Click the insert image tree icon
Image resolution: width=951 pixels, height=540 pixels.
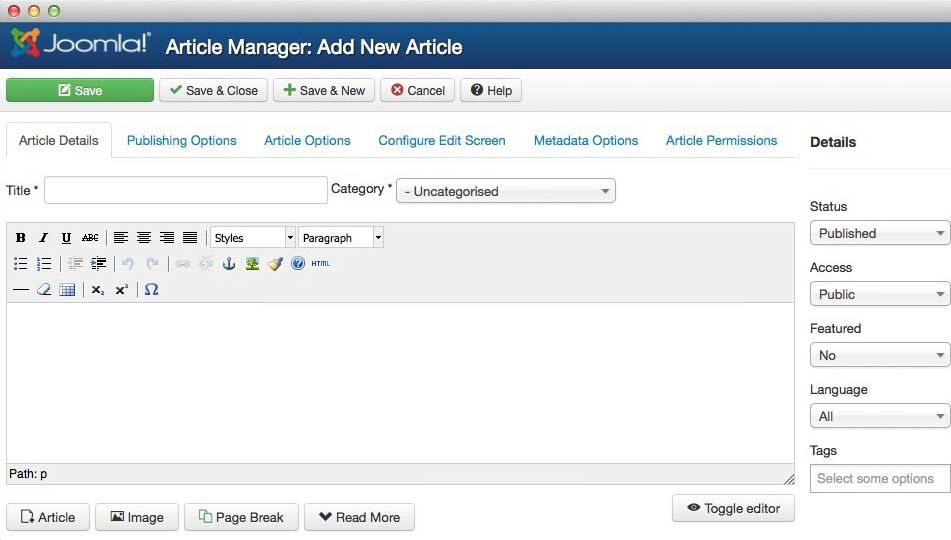click(252, 264)
